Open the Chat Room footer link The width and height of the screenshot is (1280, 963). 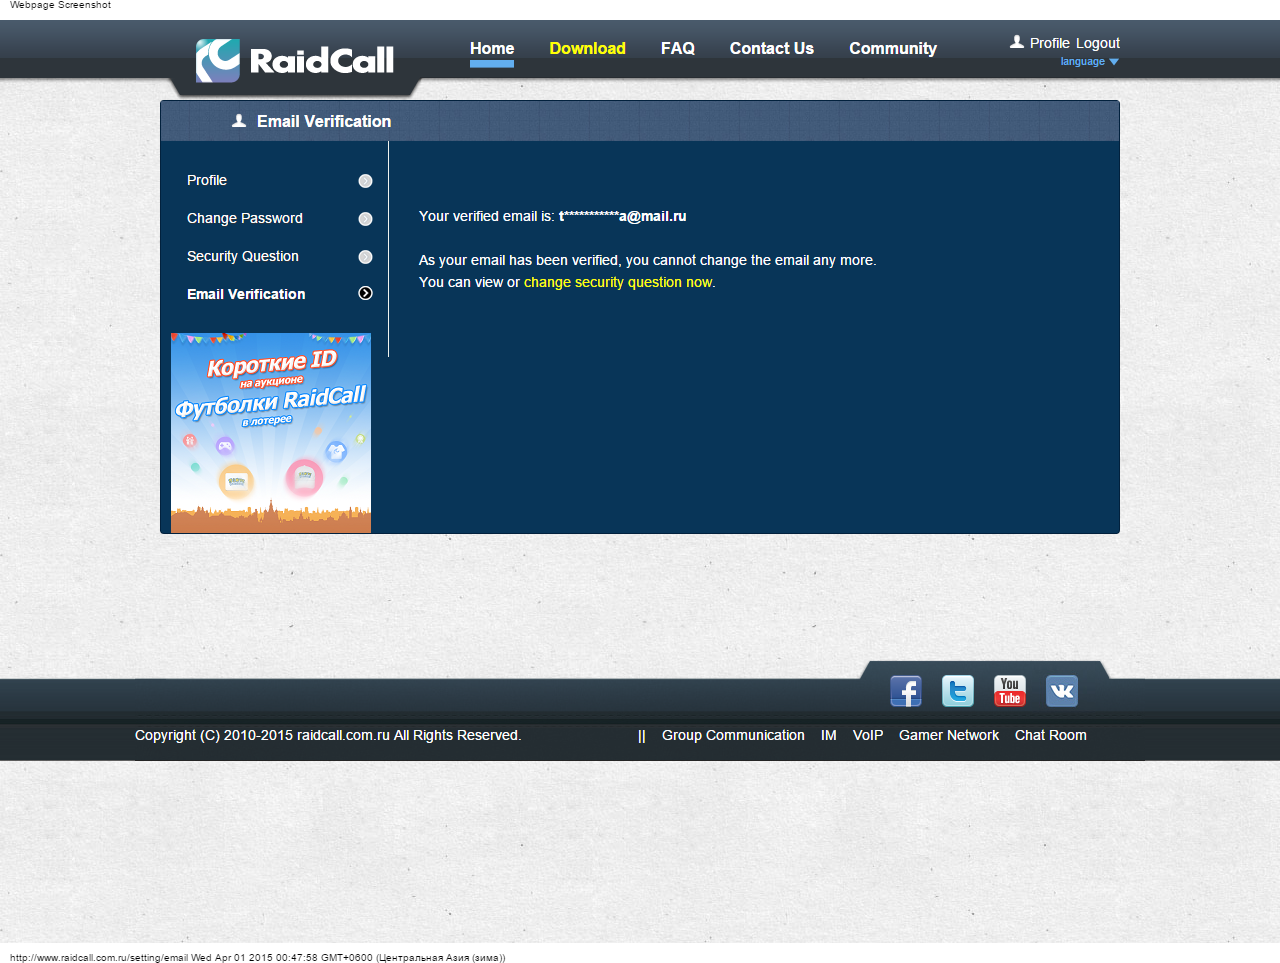(x=1051, y=735)
